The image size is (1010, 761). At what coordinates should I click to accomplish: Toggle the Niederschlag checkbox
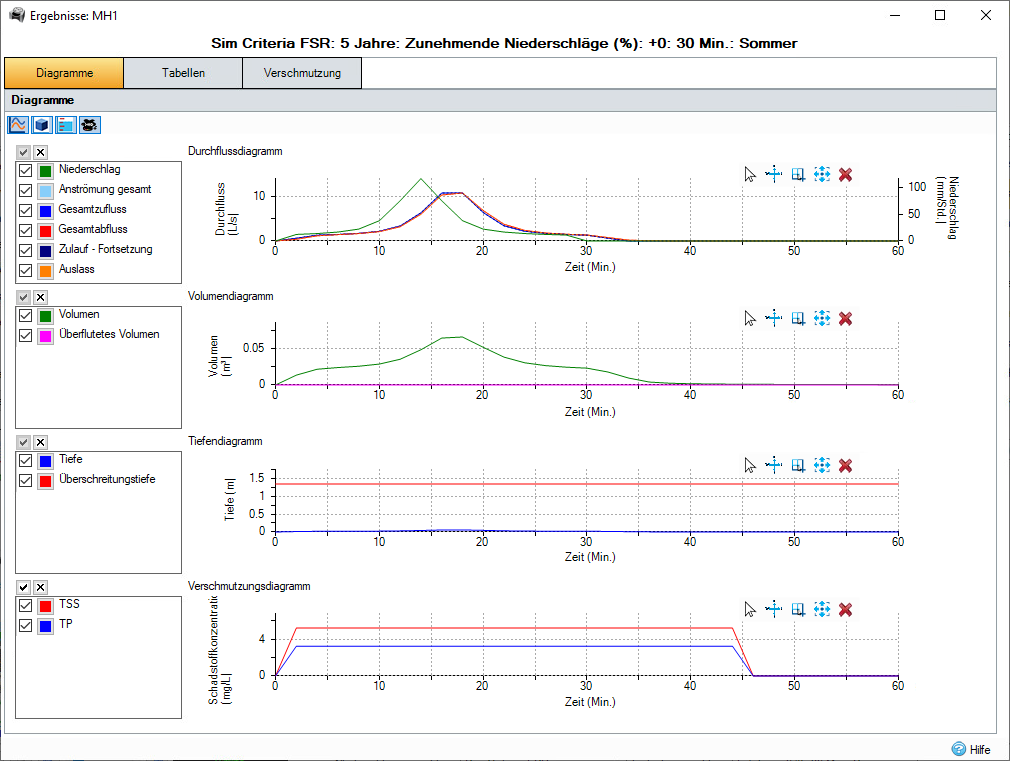[x=25, y=171]
